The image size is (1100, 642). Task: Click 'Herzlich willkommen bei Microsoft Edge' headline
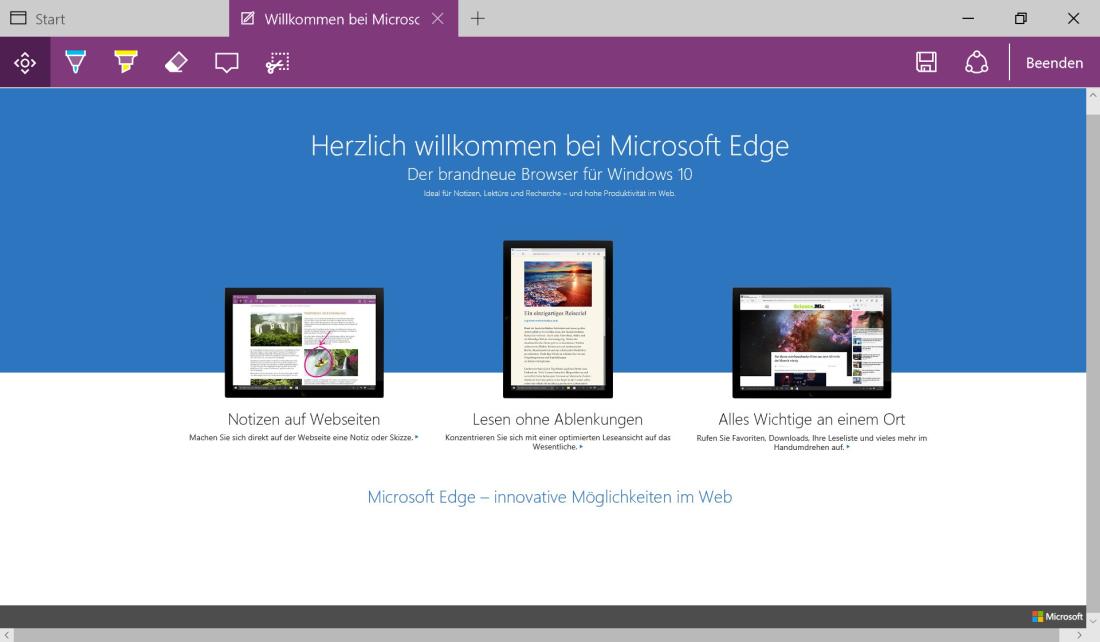point(550,146)
